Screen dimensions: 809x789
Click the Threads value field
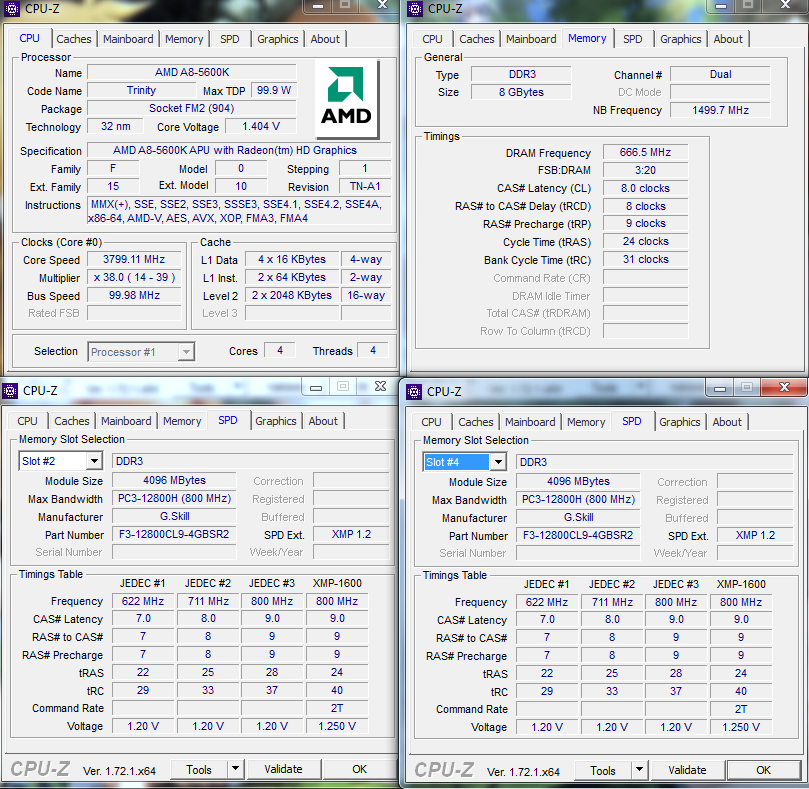[x=373, y=350]
